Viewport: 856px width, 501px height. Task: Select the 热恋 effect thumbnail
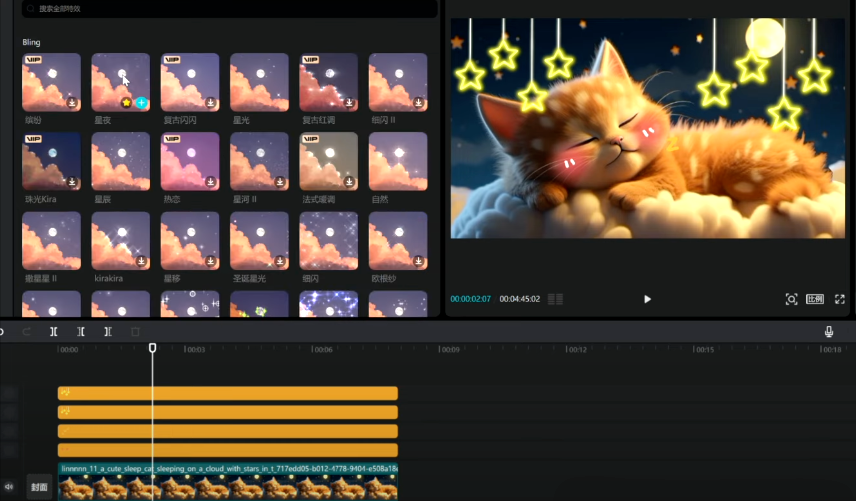point(189,160)
